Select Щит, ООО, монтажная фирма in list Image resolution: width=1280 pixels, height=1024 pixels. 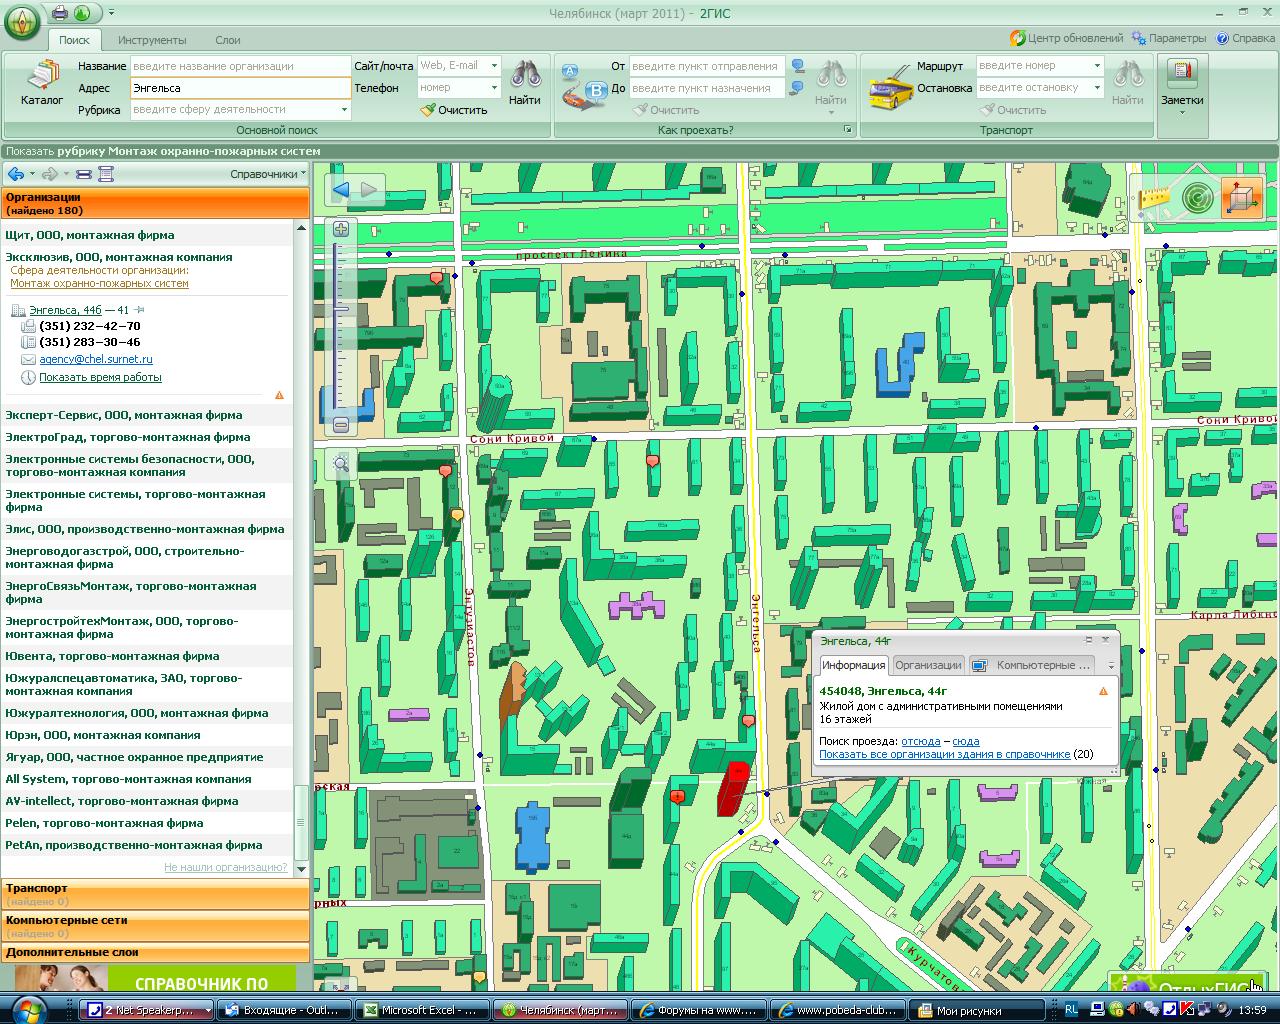90,235
